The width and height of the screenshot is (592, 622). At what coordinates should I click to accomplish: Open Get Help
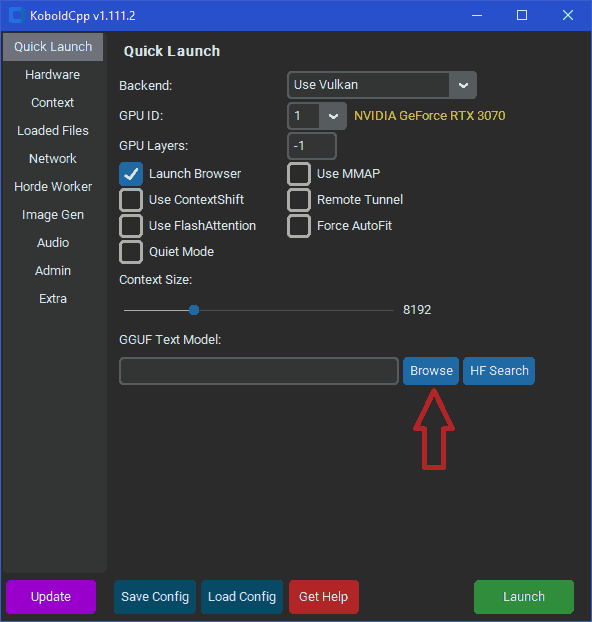pos(324,597)
